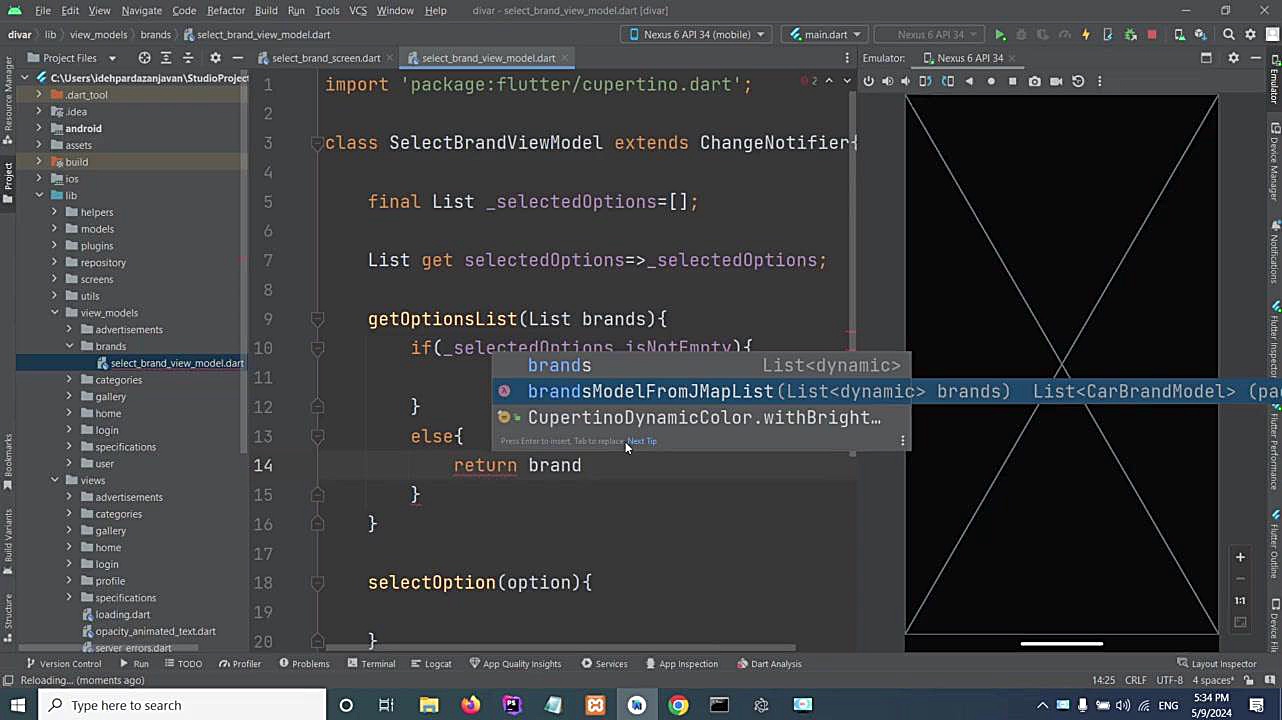Viewport: 1282px width, 720px height.
Task: Open Project Files view dropdown
Action: pyautogui.click(x=70, y=58)
